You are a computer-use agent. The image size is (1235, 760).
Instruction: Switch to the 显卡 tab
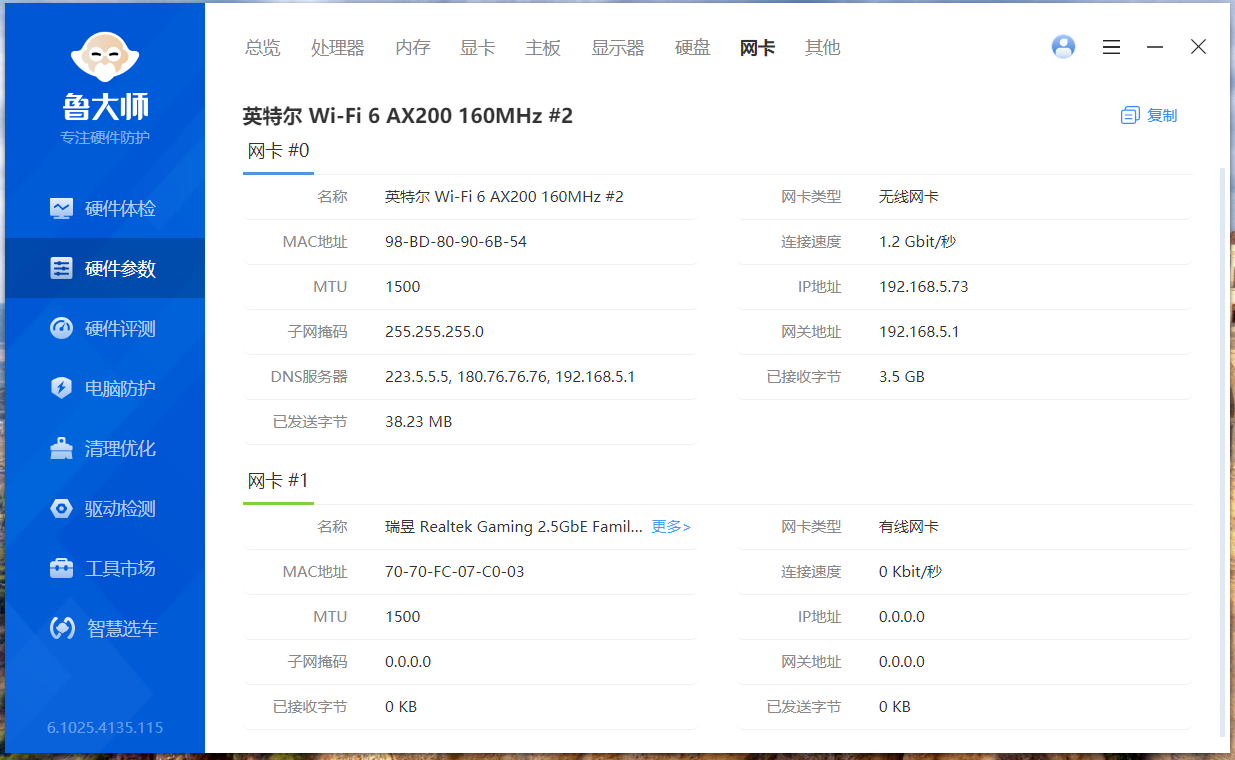coord(478,47)
